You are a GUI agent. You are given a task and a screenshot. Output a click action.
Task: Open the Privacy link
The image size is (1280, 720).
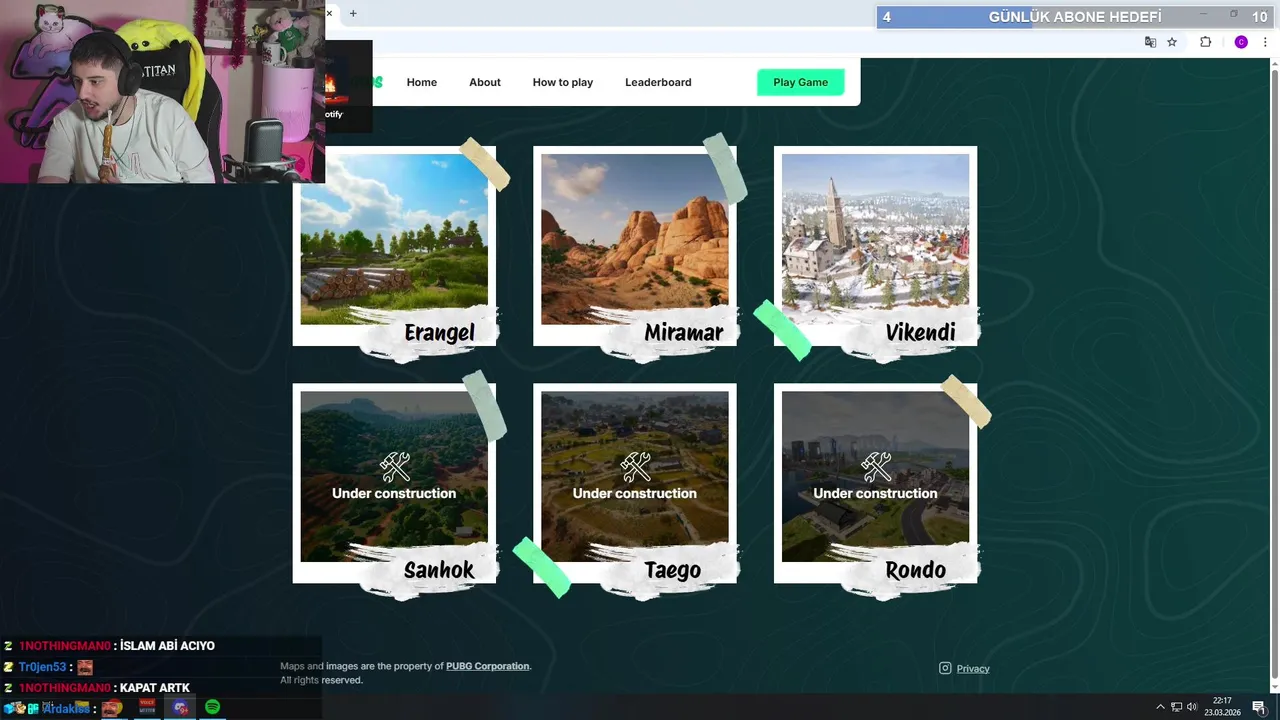point(973,669)
